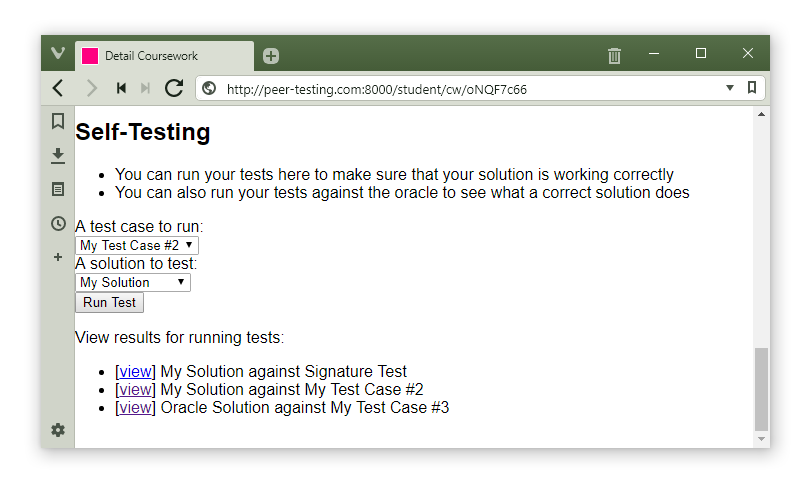Viewport: 809px width, 481px height.
Task: Open the Downloads side panel
Action: coord(58,155)
